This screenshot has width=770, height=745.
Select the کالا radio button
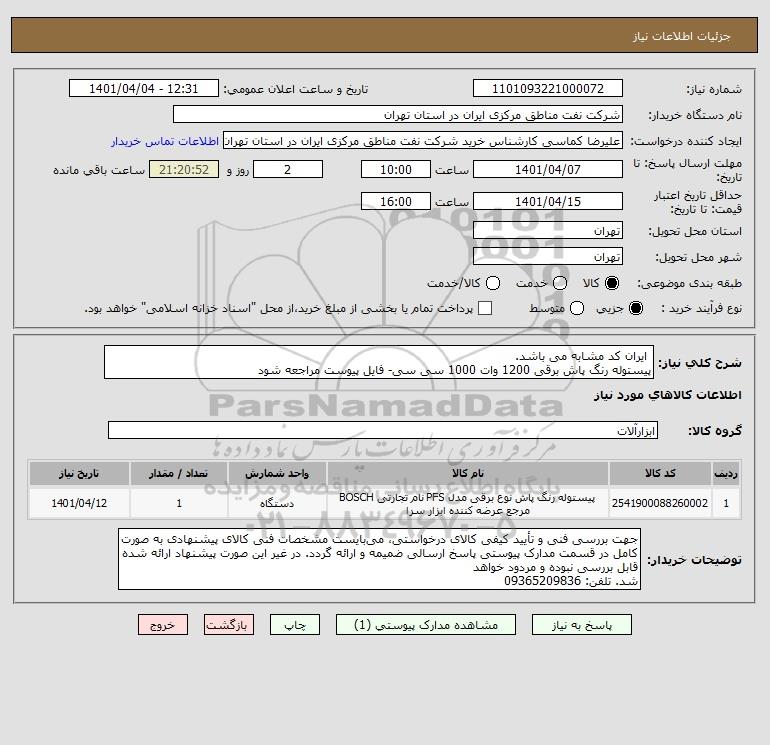(612, 283)
